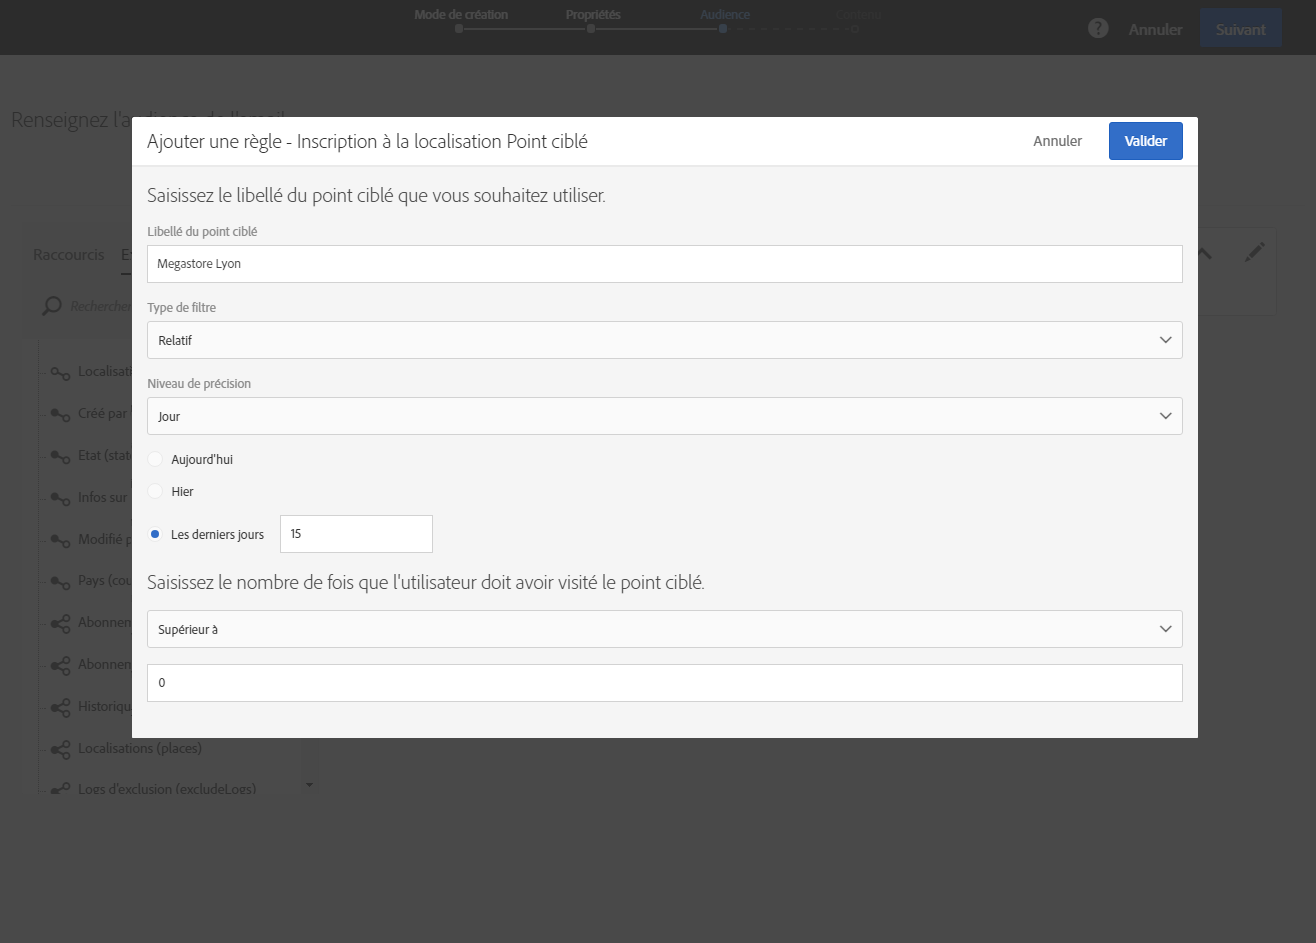1316x943 pixels.
Task: Go to the Propriétés step
Action: coord(593,15)
